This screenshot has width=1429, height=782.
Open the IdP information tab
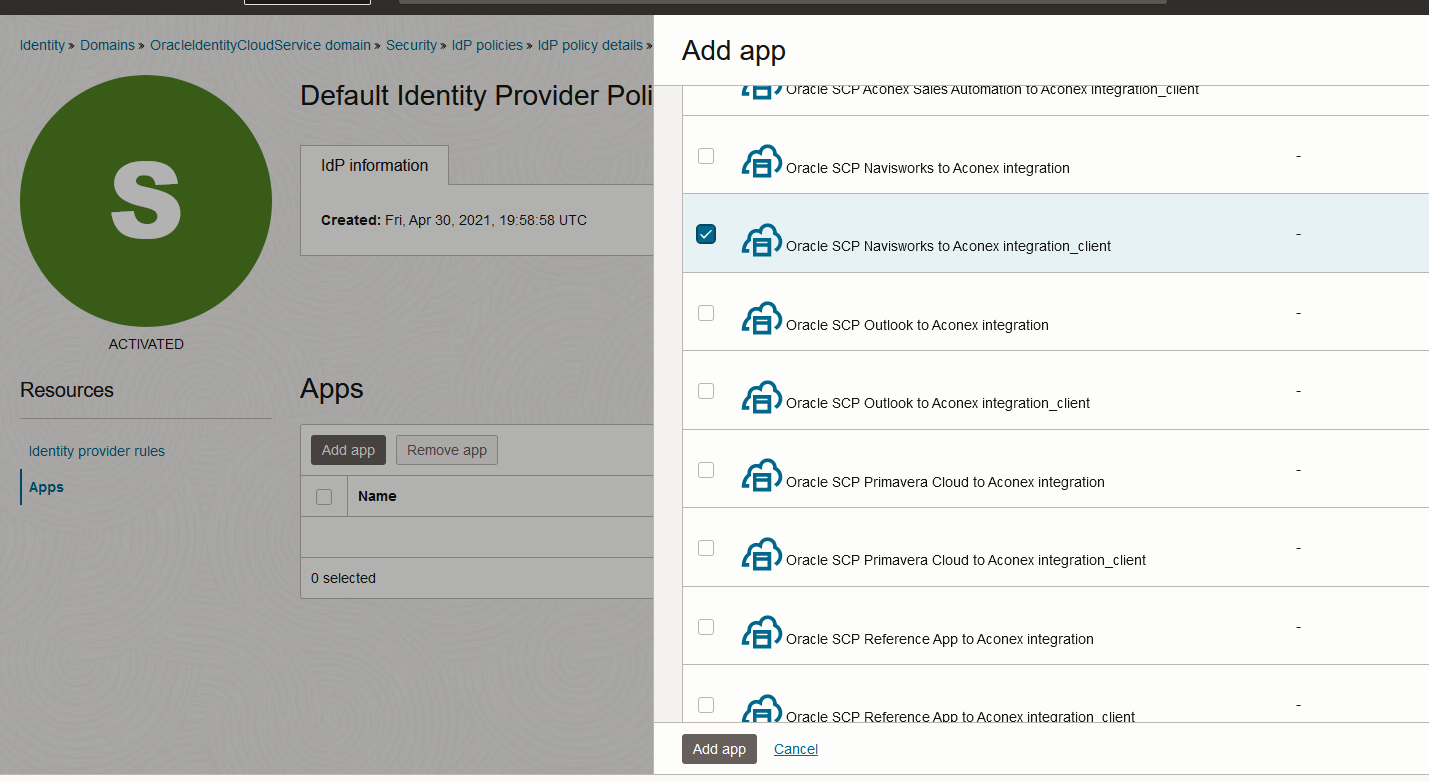pyautogui.click(x=374, y=166)
